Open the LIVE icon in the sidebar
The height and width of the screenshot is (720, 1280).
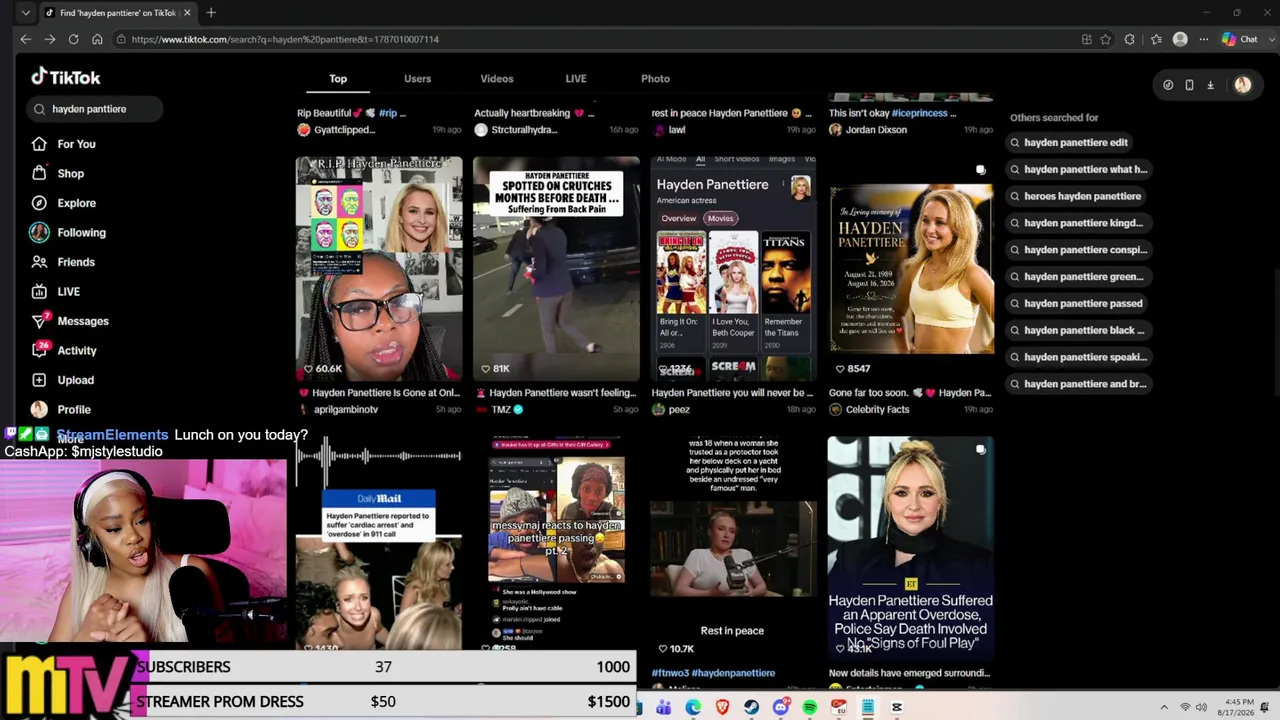(x=39, y=291)
